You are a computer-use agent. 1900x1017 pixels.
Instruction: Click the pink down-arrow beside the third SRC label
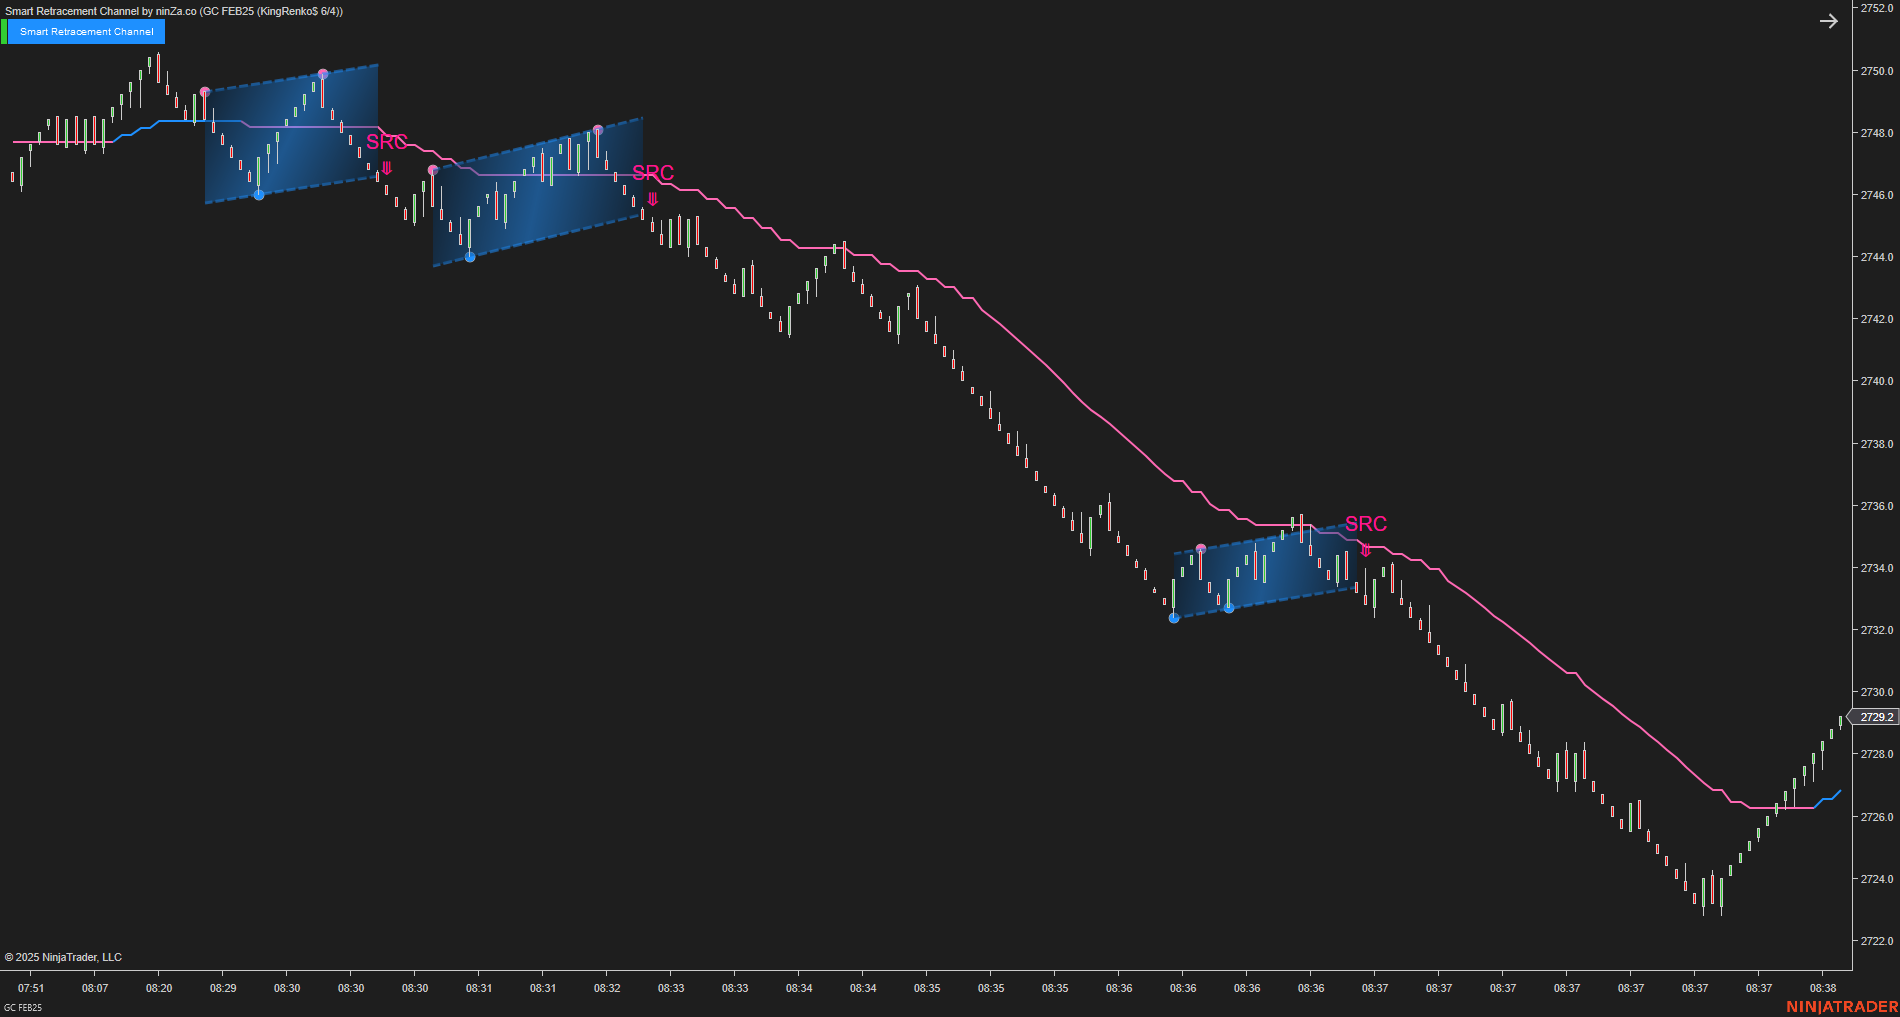[1366, 549]
